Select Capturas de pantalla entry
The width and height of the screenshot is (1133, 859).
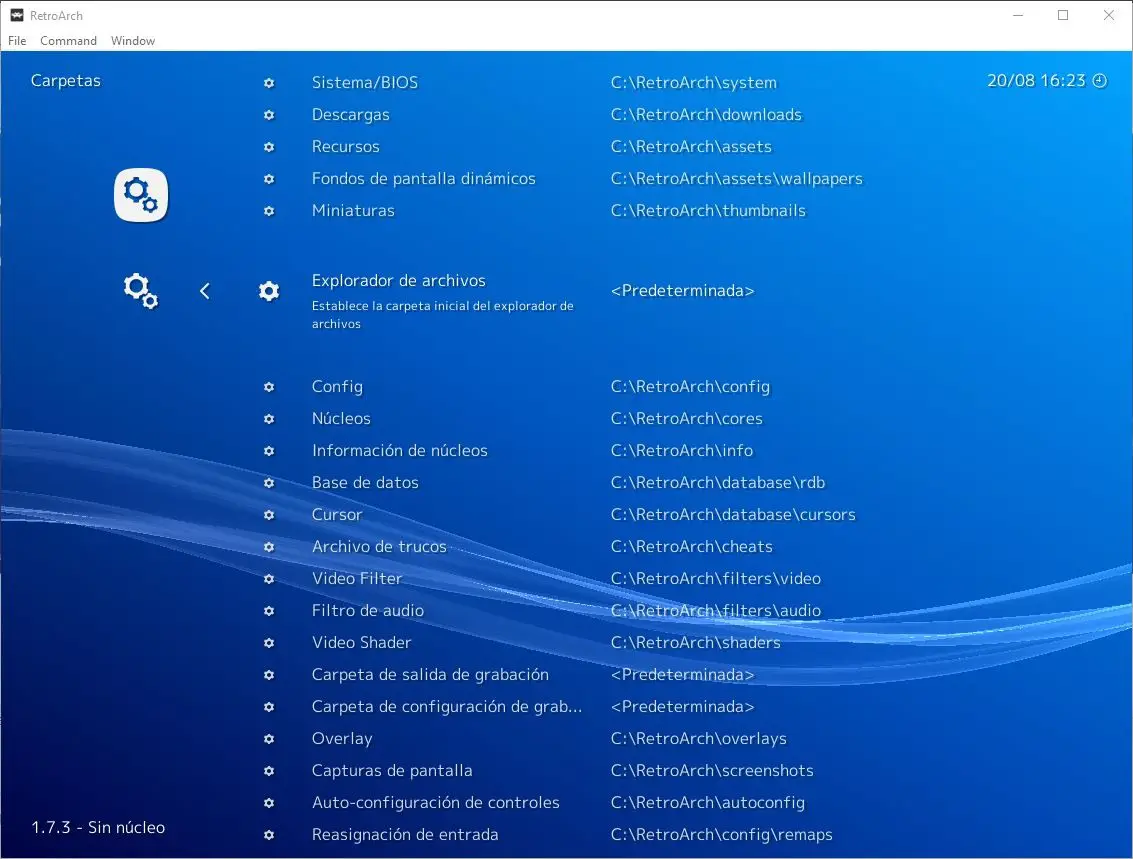(392, 771)
